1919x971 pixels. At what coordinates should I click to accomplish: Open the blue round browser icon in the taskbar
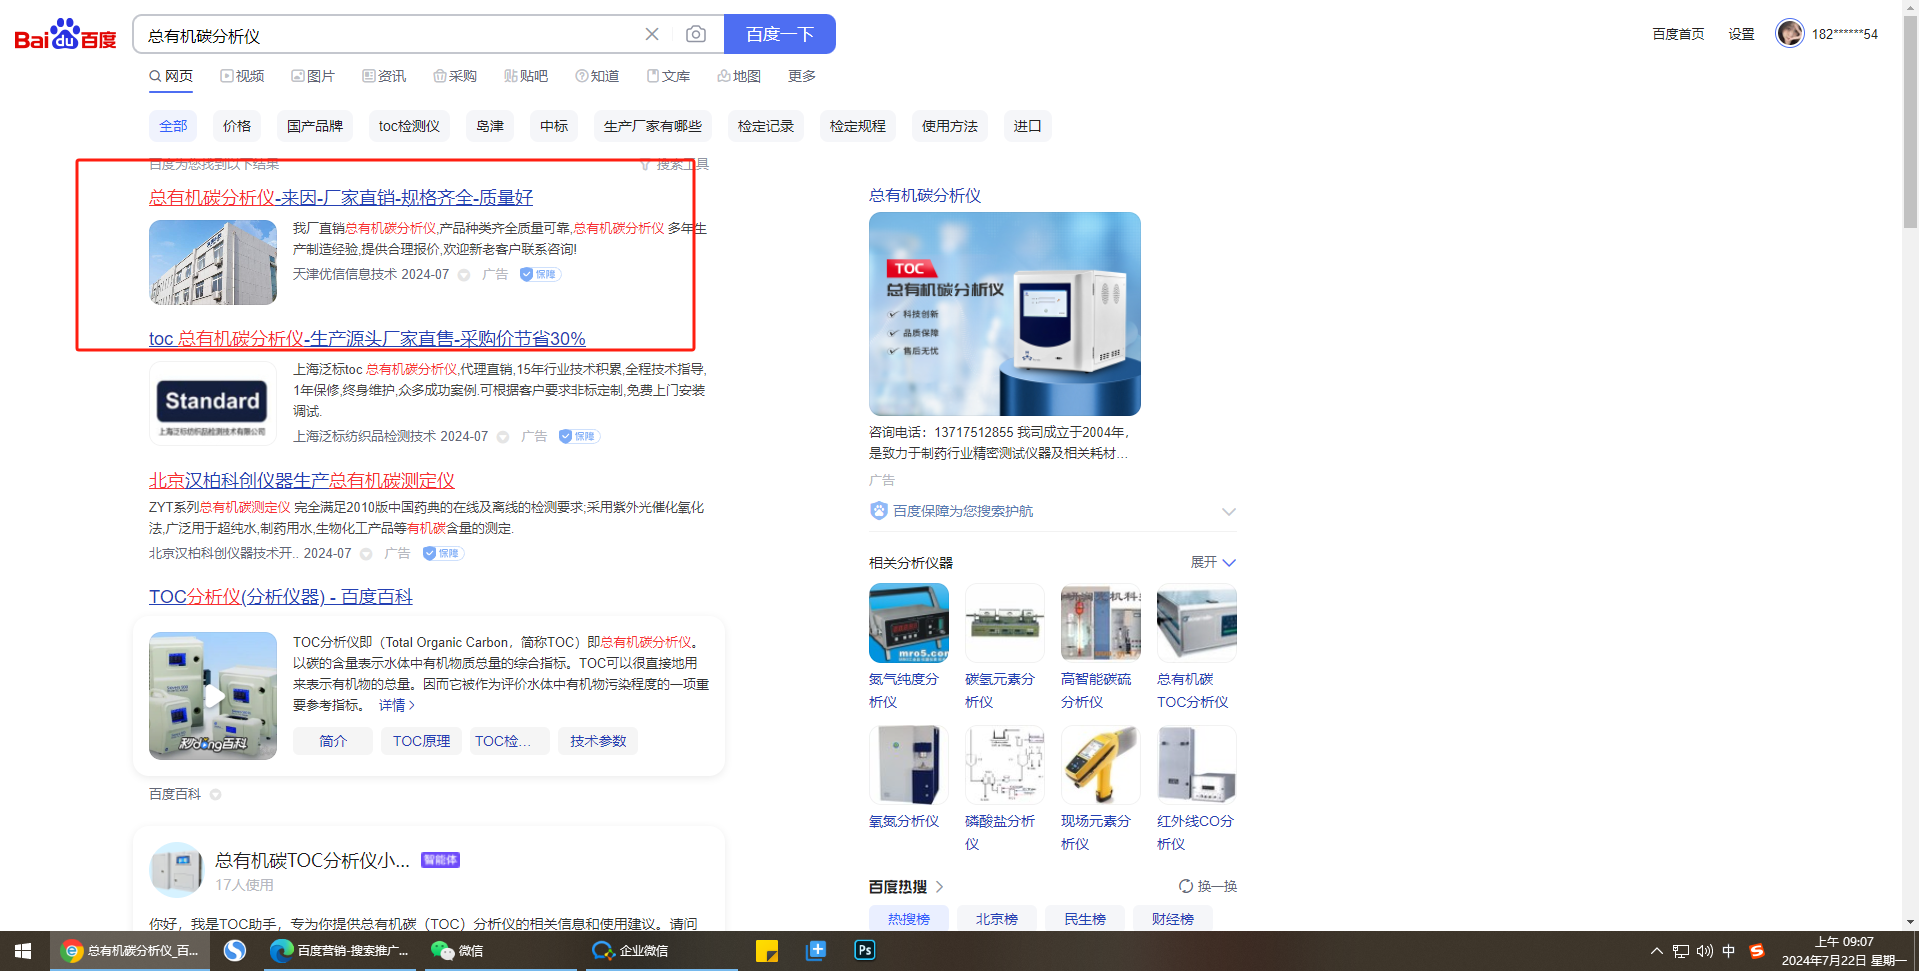[235, 951]
